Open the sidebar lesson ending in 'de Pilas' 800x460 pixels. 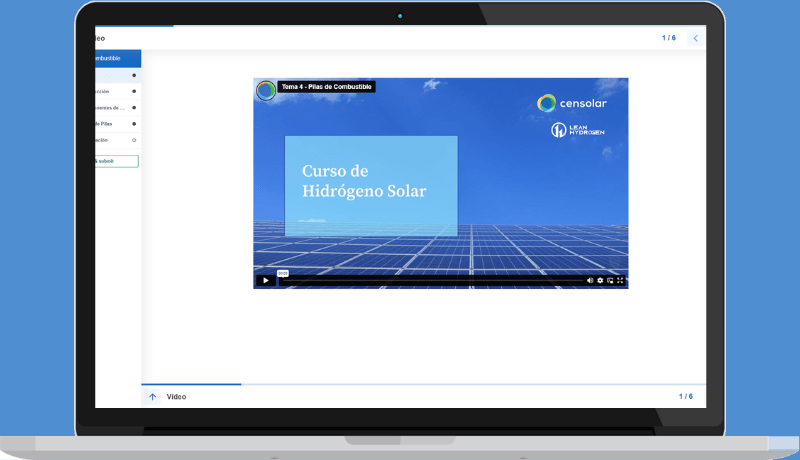point(118,124)
